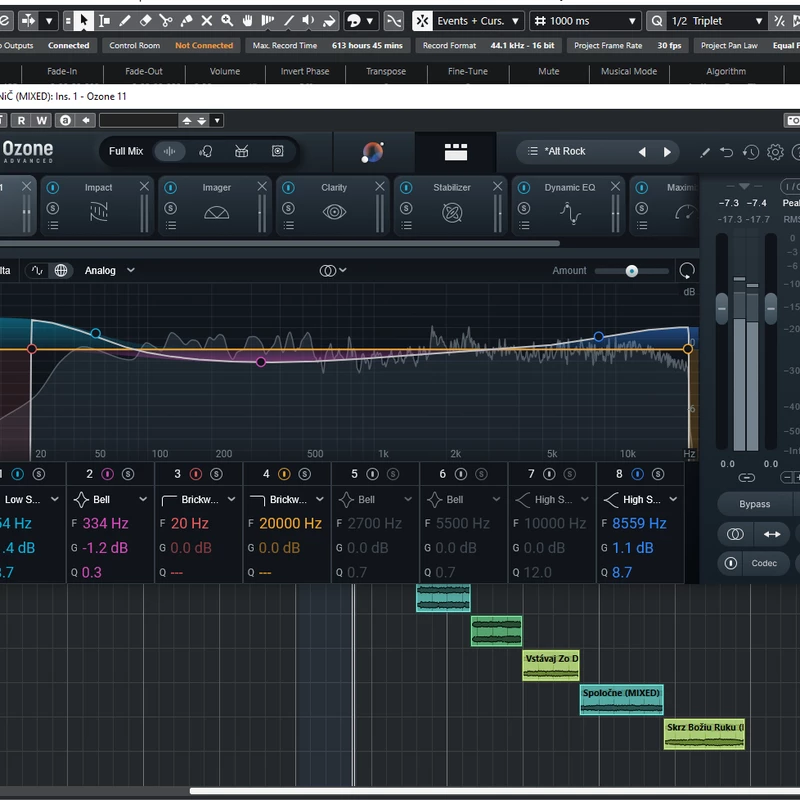
Task: Select the Mute X tool
Action: 207,21
